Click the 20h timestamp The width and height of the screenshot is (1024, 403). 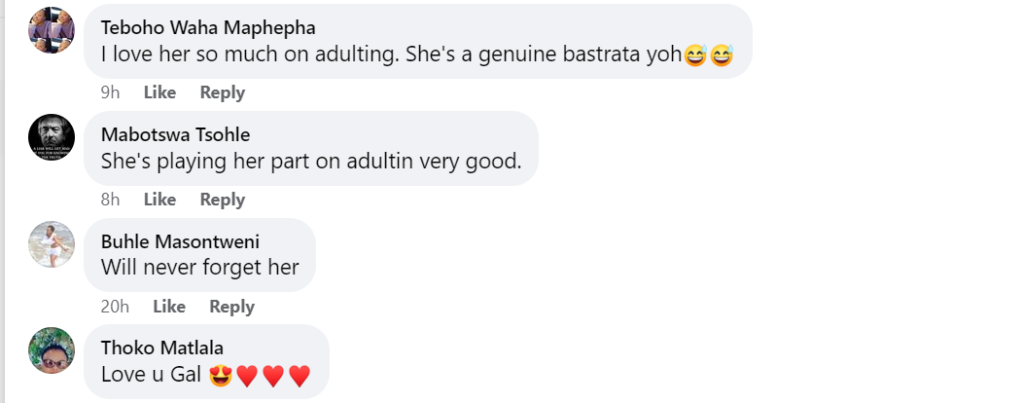tap(115, 306)
